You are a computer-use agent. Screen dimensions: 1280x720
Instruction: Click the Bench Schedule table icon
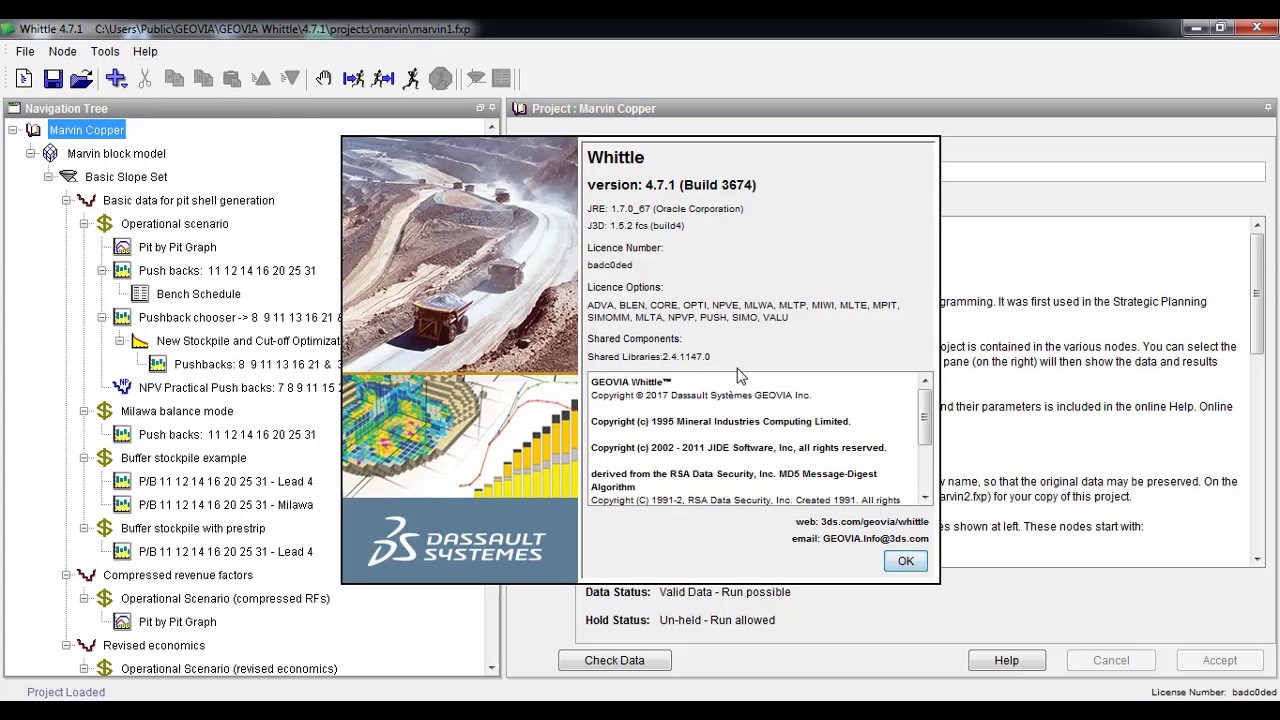[x=140, y=294]
